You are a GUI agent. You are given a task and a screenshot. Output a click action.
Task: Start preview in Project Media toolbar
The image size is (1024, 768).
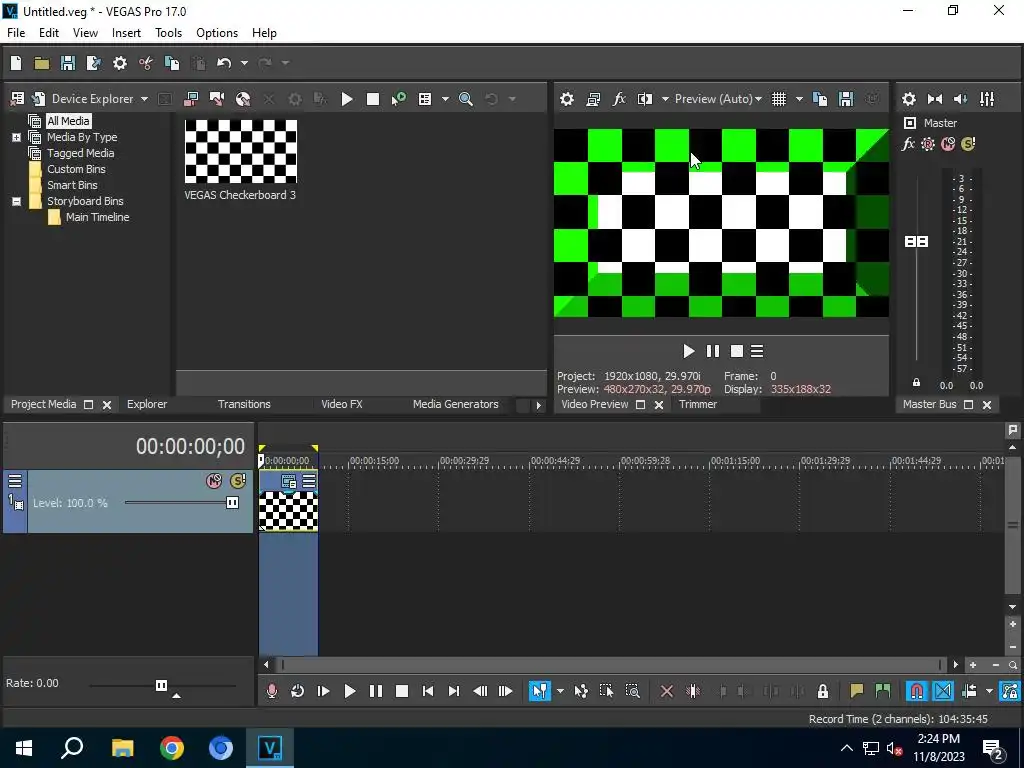347,99
